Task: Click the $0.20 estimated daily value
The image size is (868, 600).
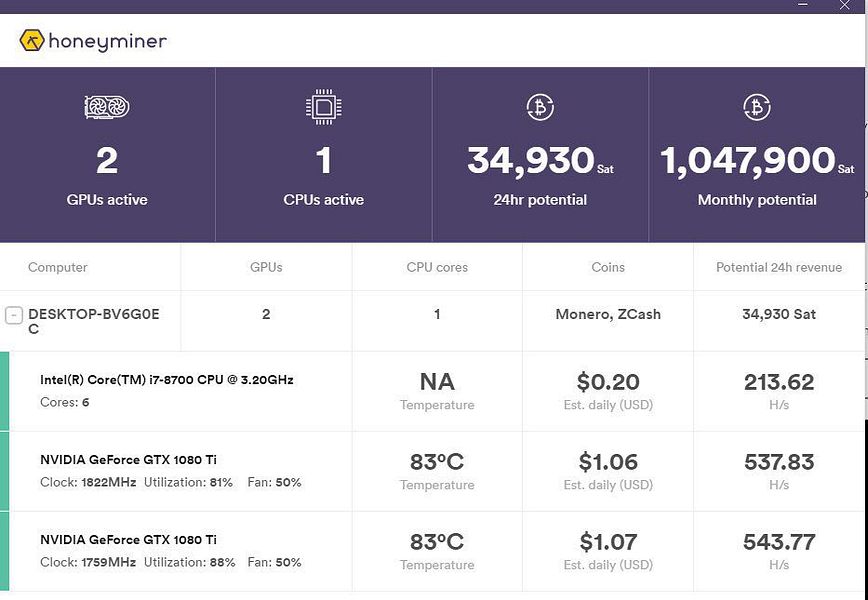Action: click(x=608, y=382)
